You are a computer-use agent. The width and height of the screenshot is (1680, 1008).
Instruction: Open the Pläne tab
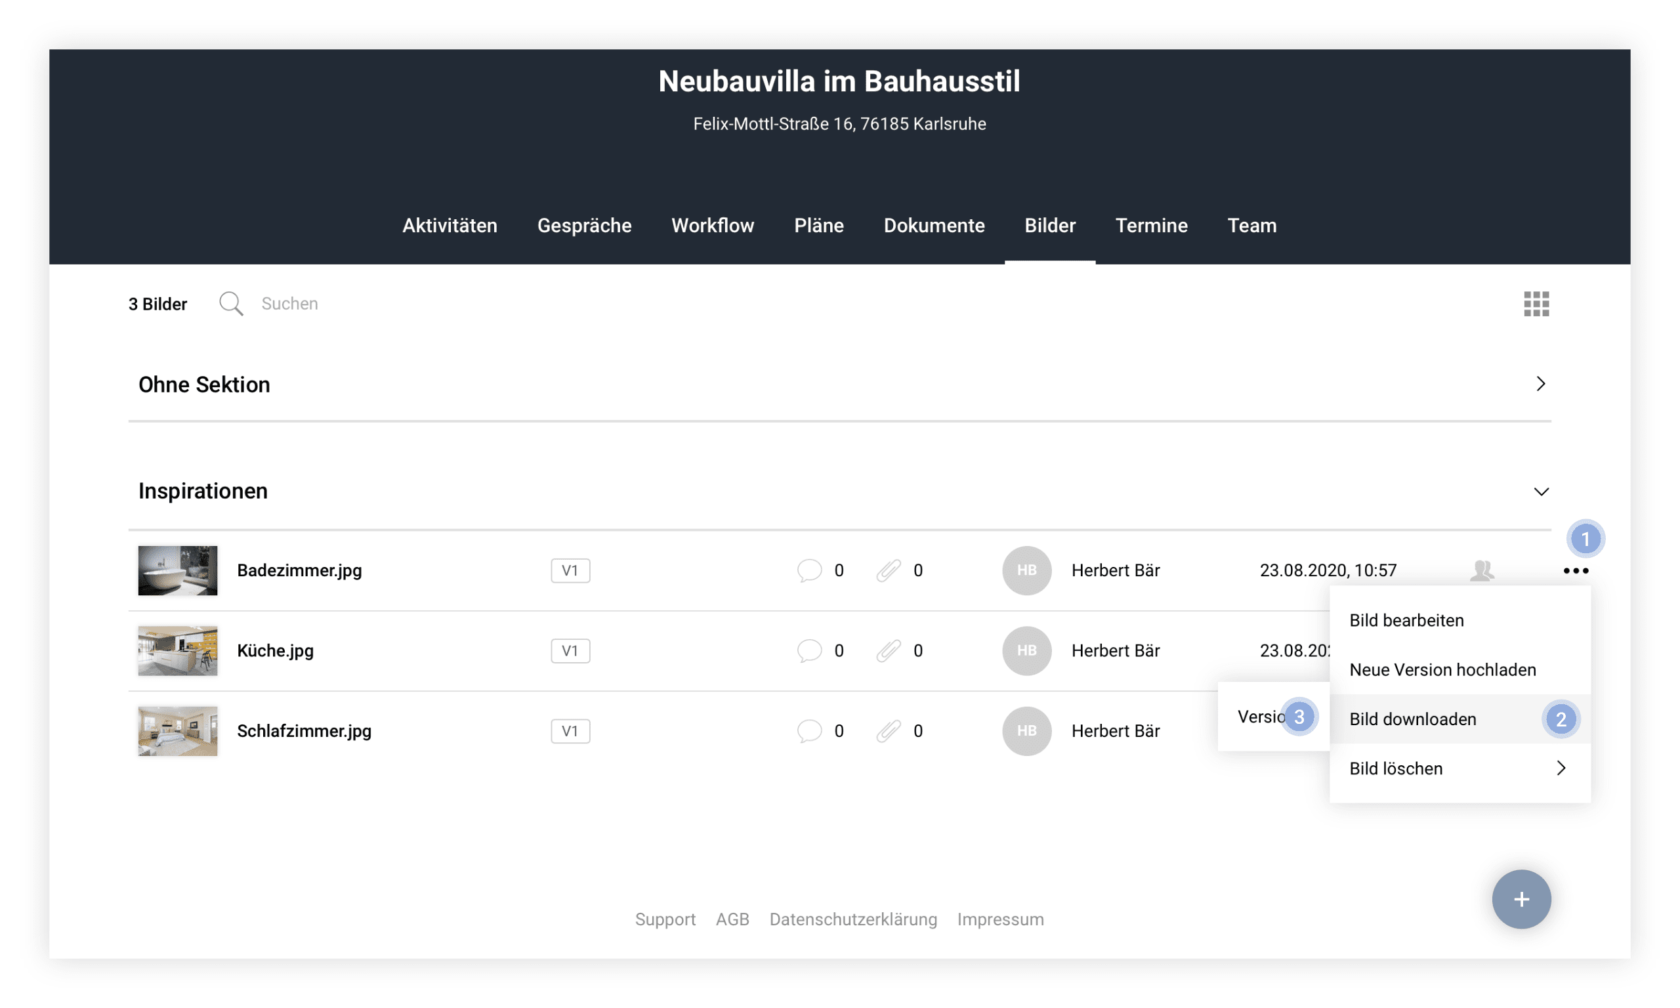coord(819,226)
